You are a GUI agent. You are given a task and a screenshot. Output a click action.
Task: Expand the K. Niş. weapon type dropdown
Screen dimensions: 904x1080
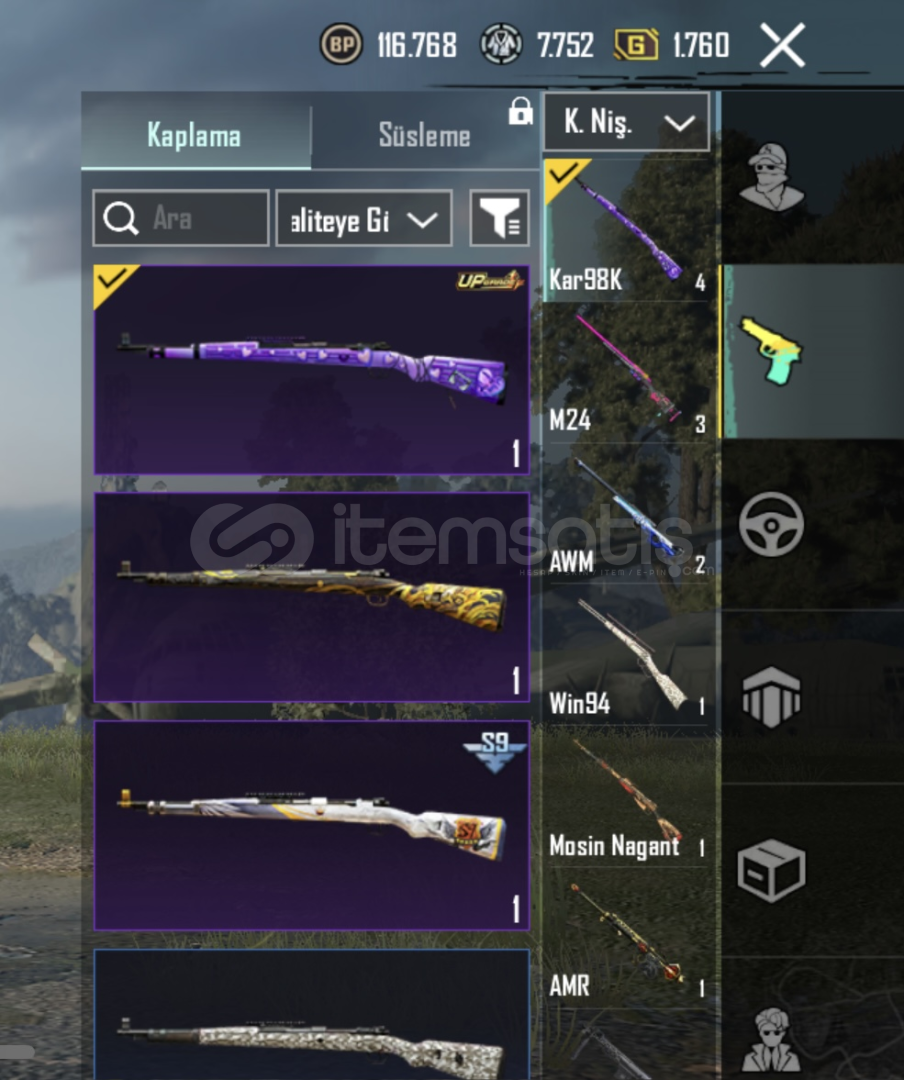coord(626,122)
